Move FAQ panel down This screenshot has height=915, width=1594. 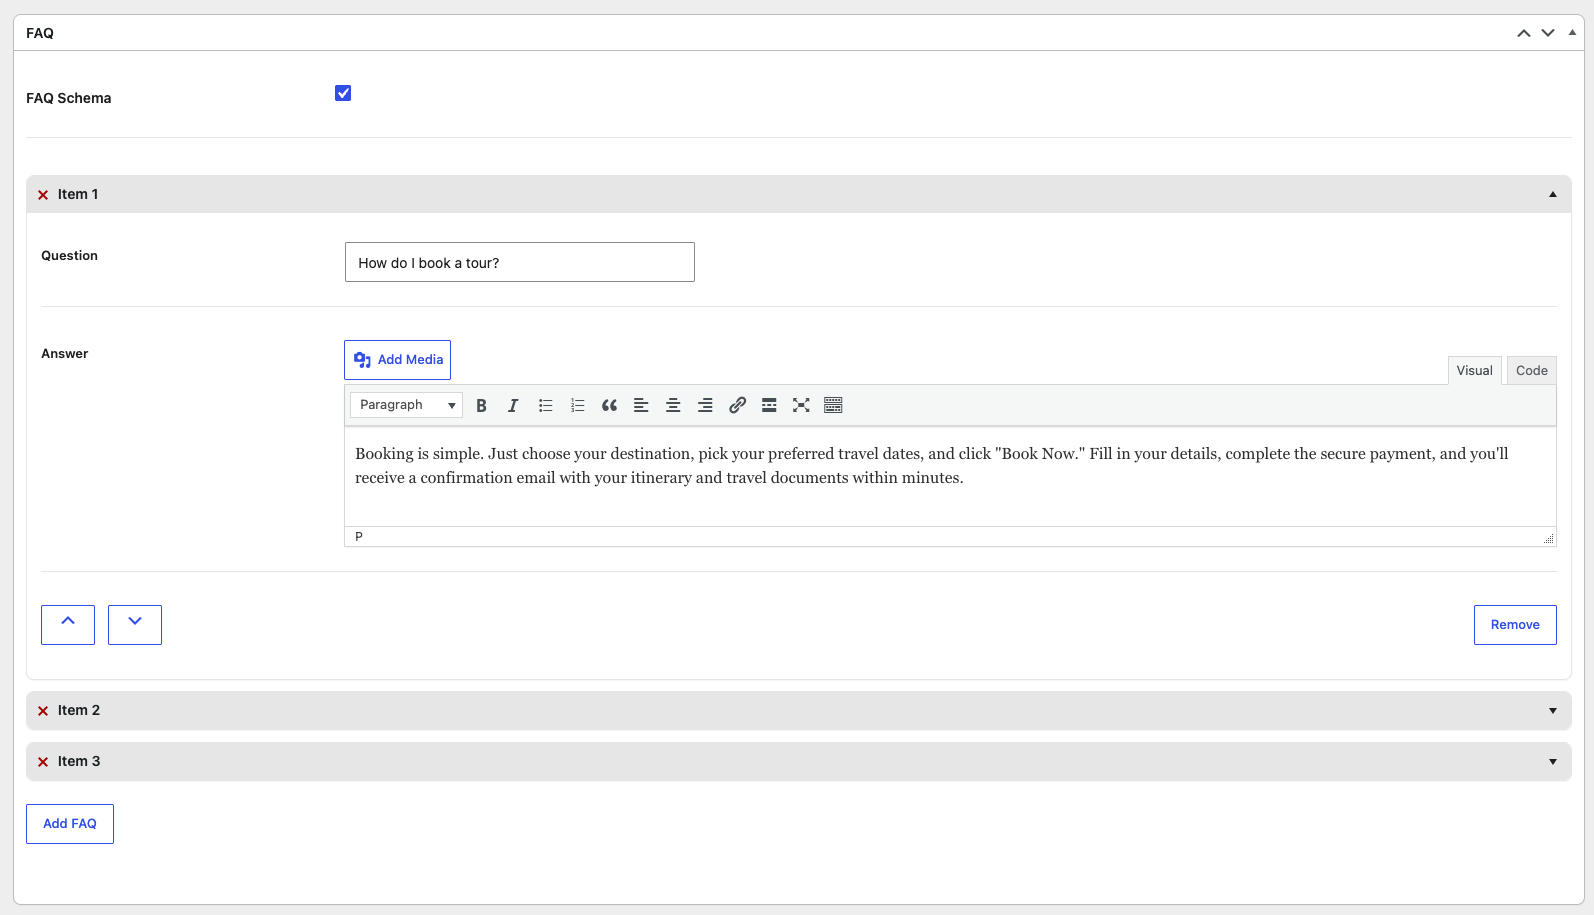click(x=1548, y=33)
